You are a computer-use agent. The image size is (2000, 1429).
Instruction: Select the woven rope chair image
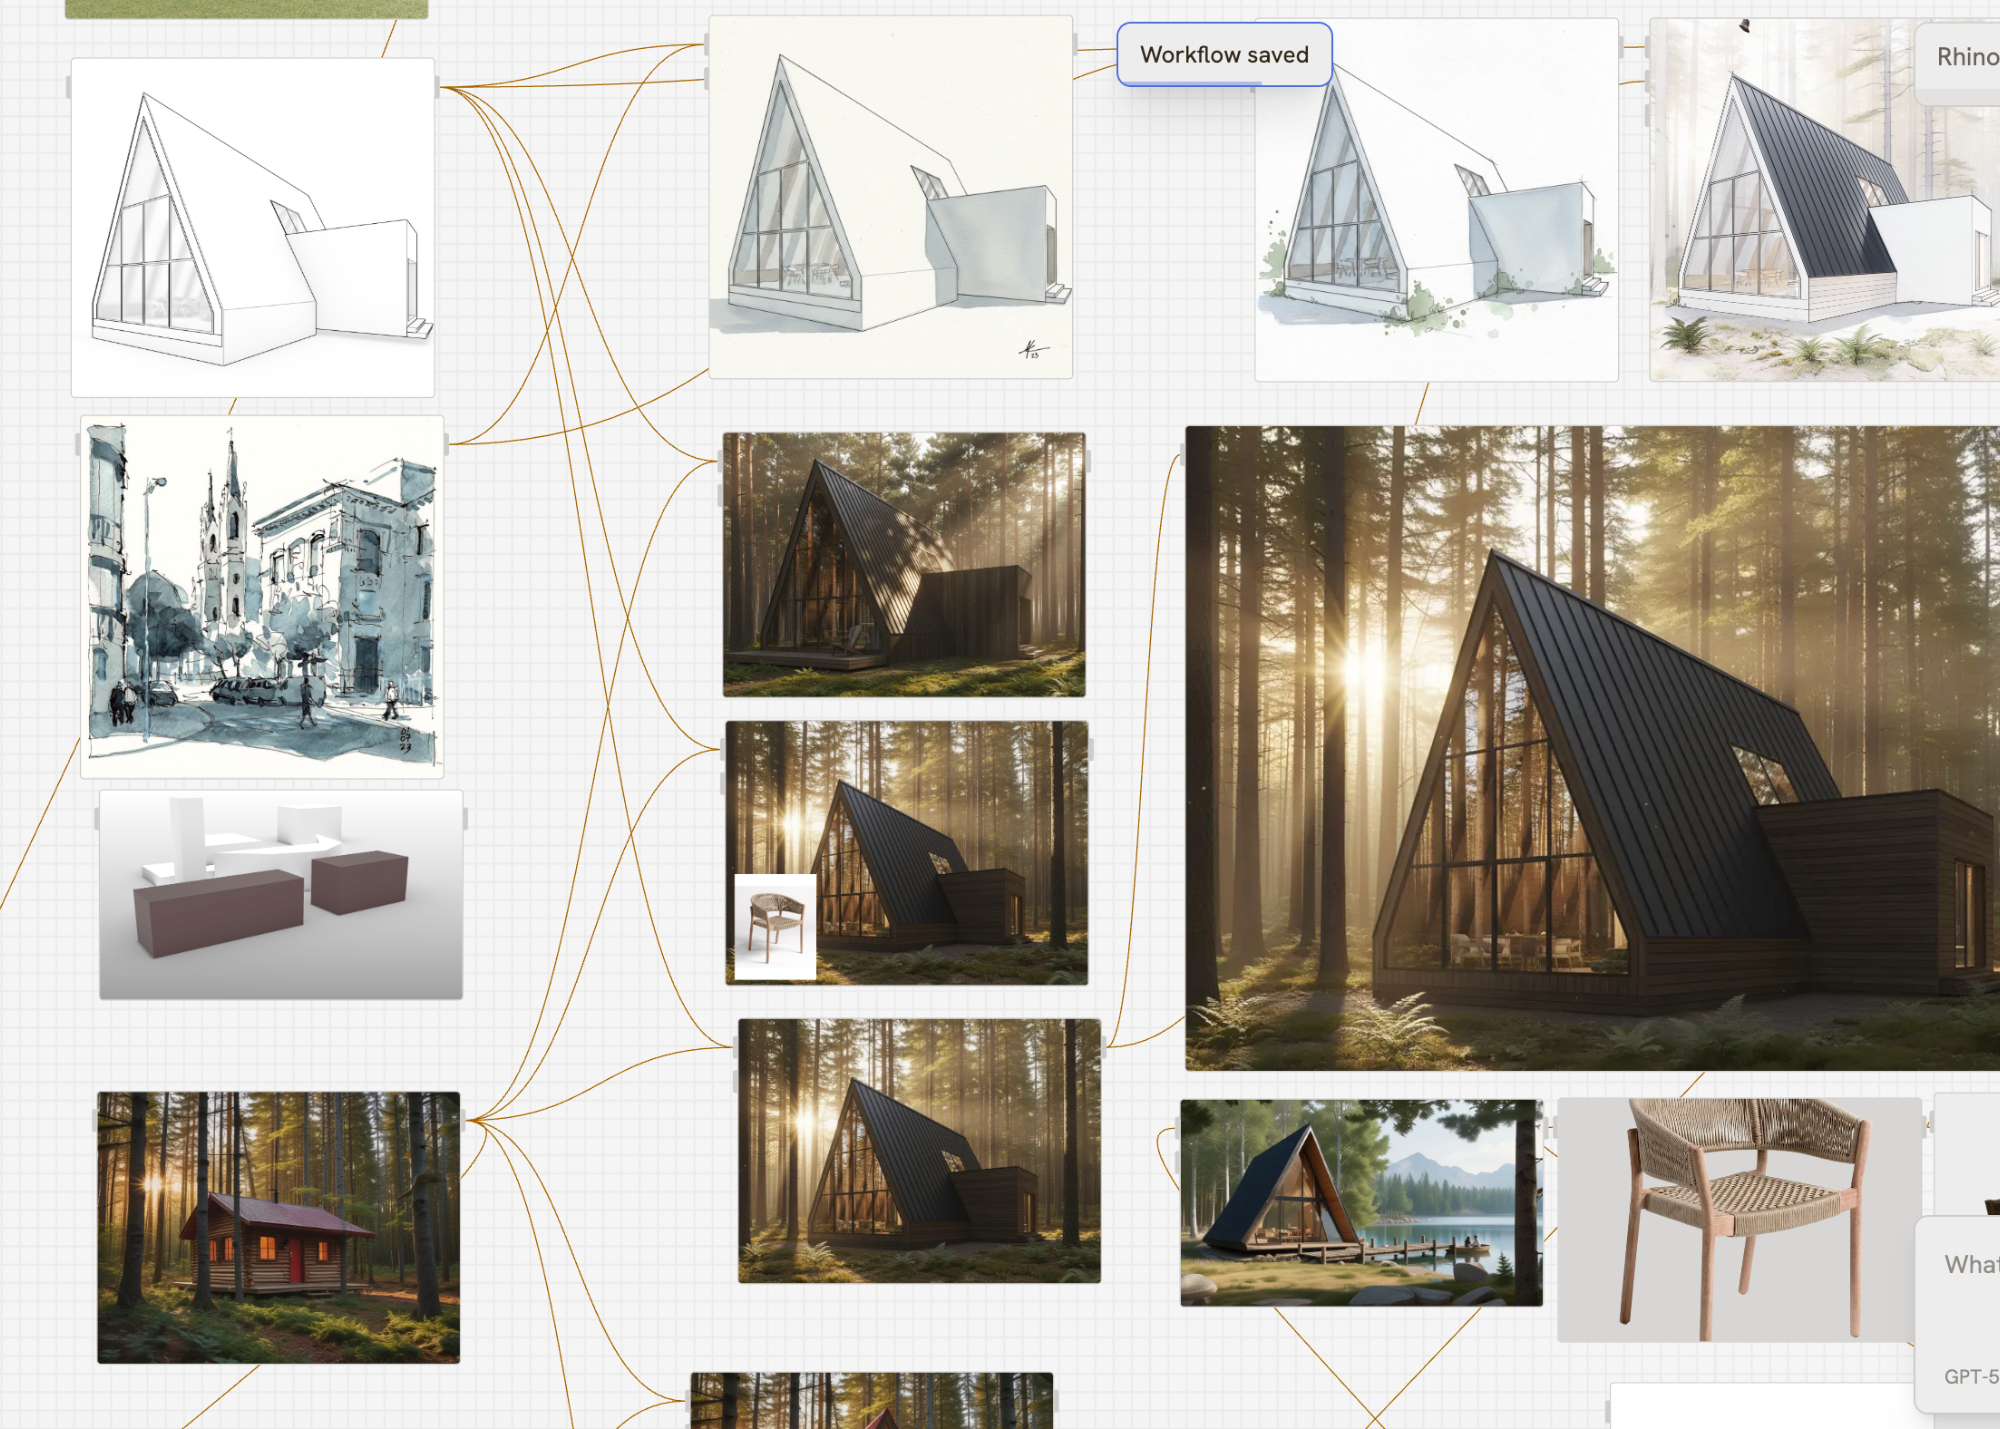coord(1740,1220)
